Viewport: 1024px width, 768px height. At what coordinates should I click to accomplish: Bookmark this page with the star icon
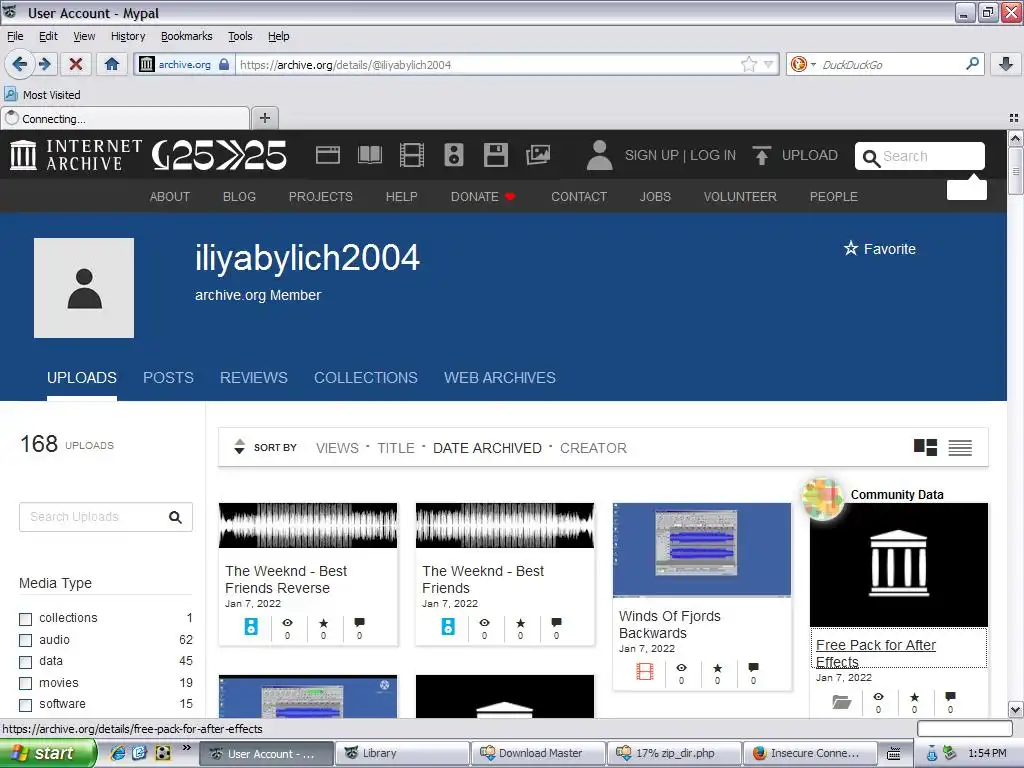tap(748, 64)
